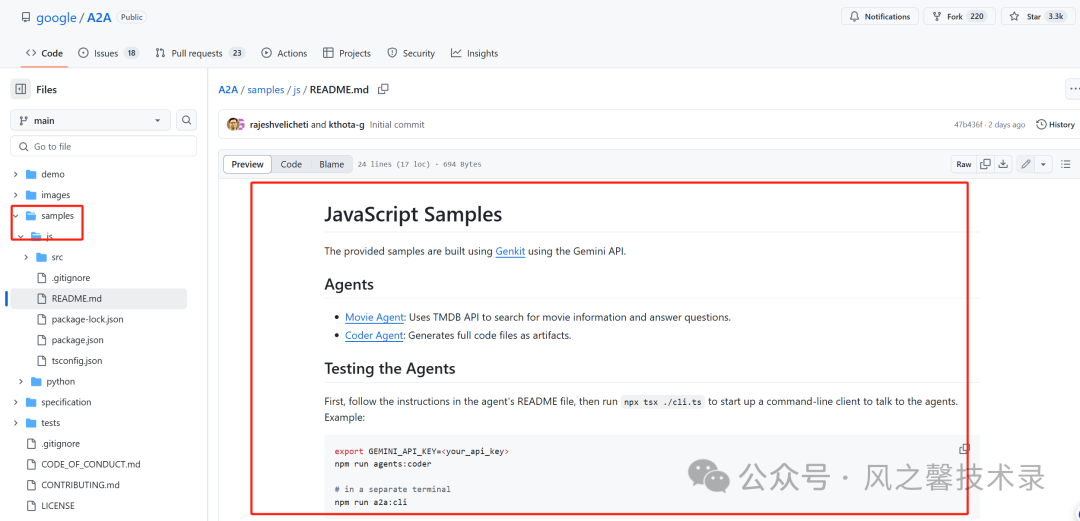Image resolution: width=1080 pixels, height=521 pixels.
Task: Open the tests folder
Action: [x=50, y=422]
